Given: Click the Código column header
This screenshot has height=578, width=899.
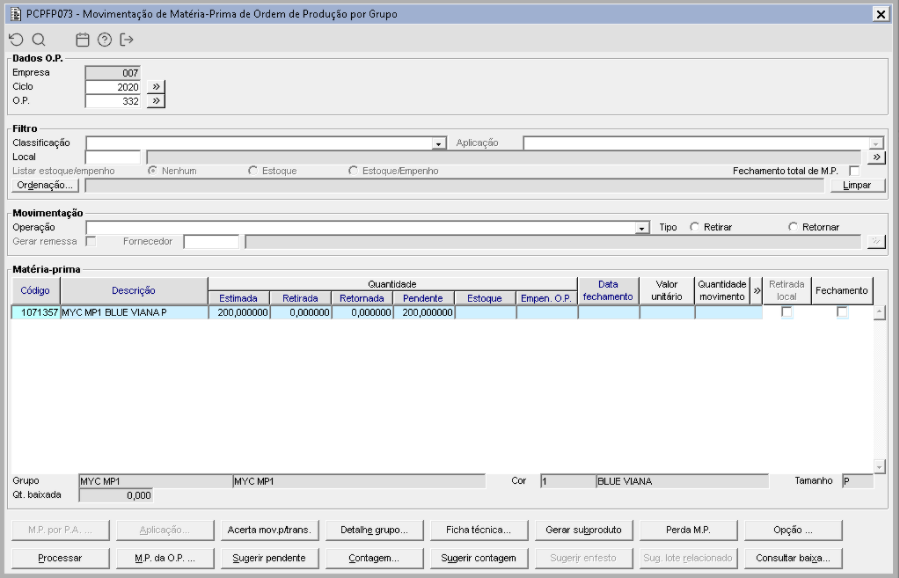Looking at the screenshot, I should [x=36, y=291].
